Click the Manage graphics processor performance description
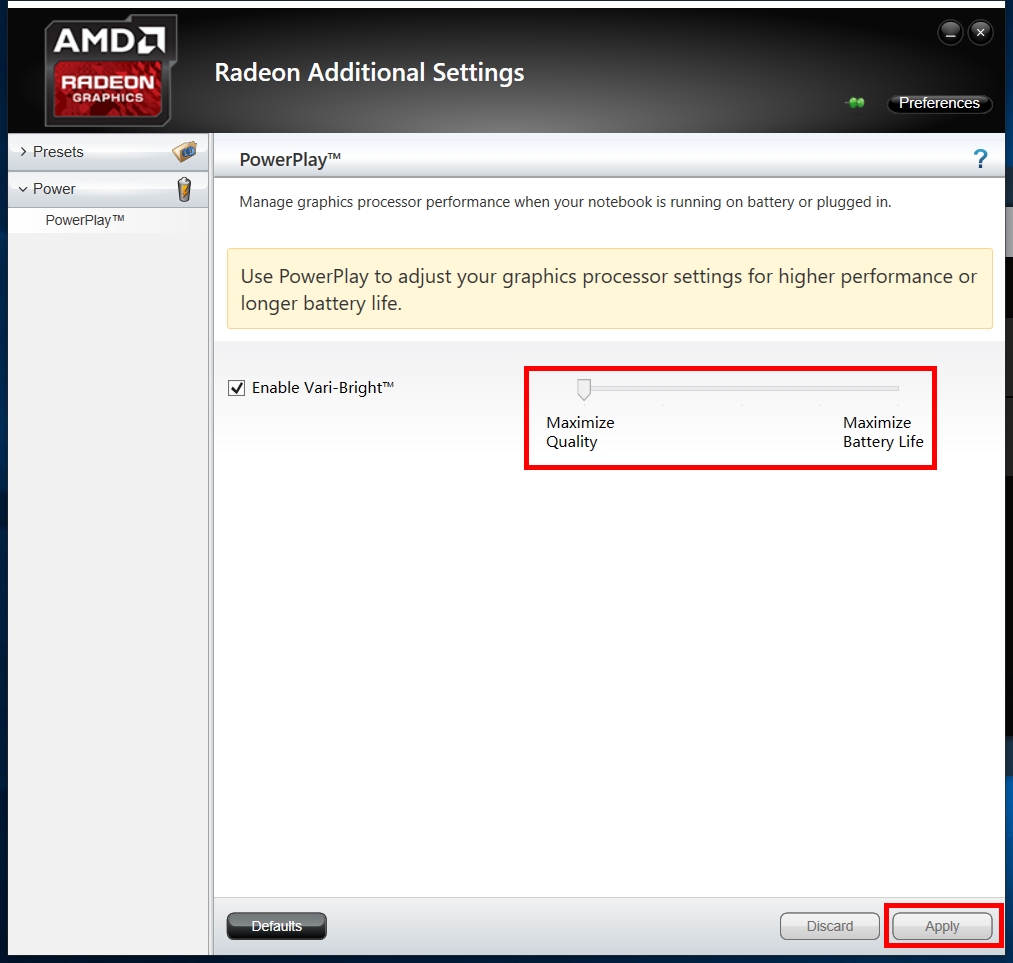The height and width of the screenshot is (963, 1013). point(565,202)
